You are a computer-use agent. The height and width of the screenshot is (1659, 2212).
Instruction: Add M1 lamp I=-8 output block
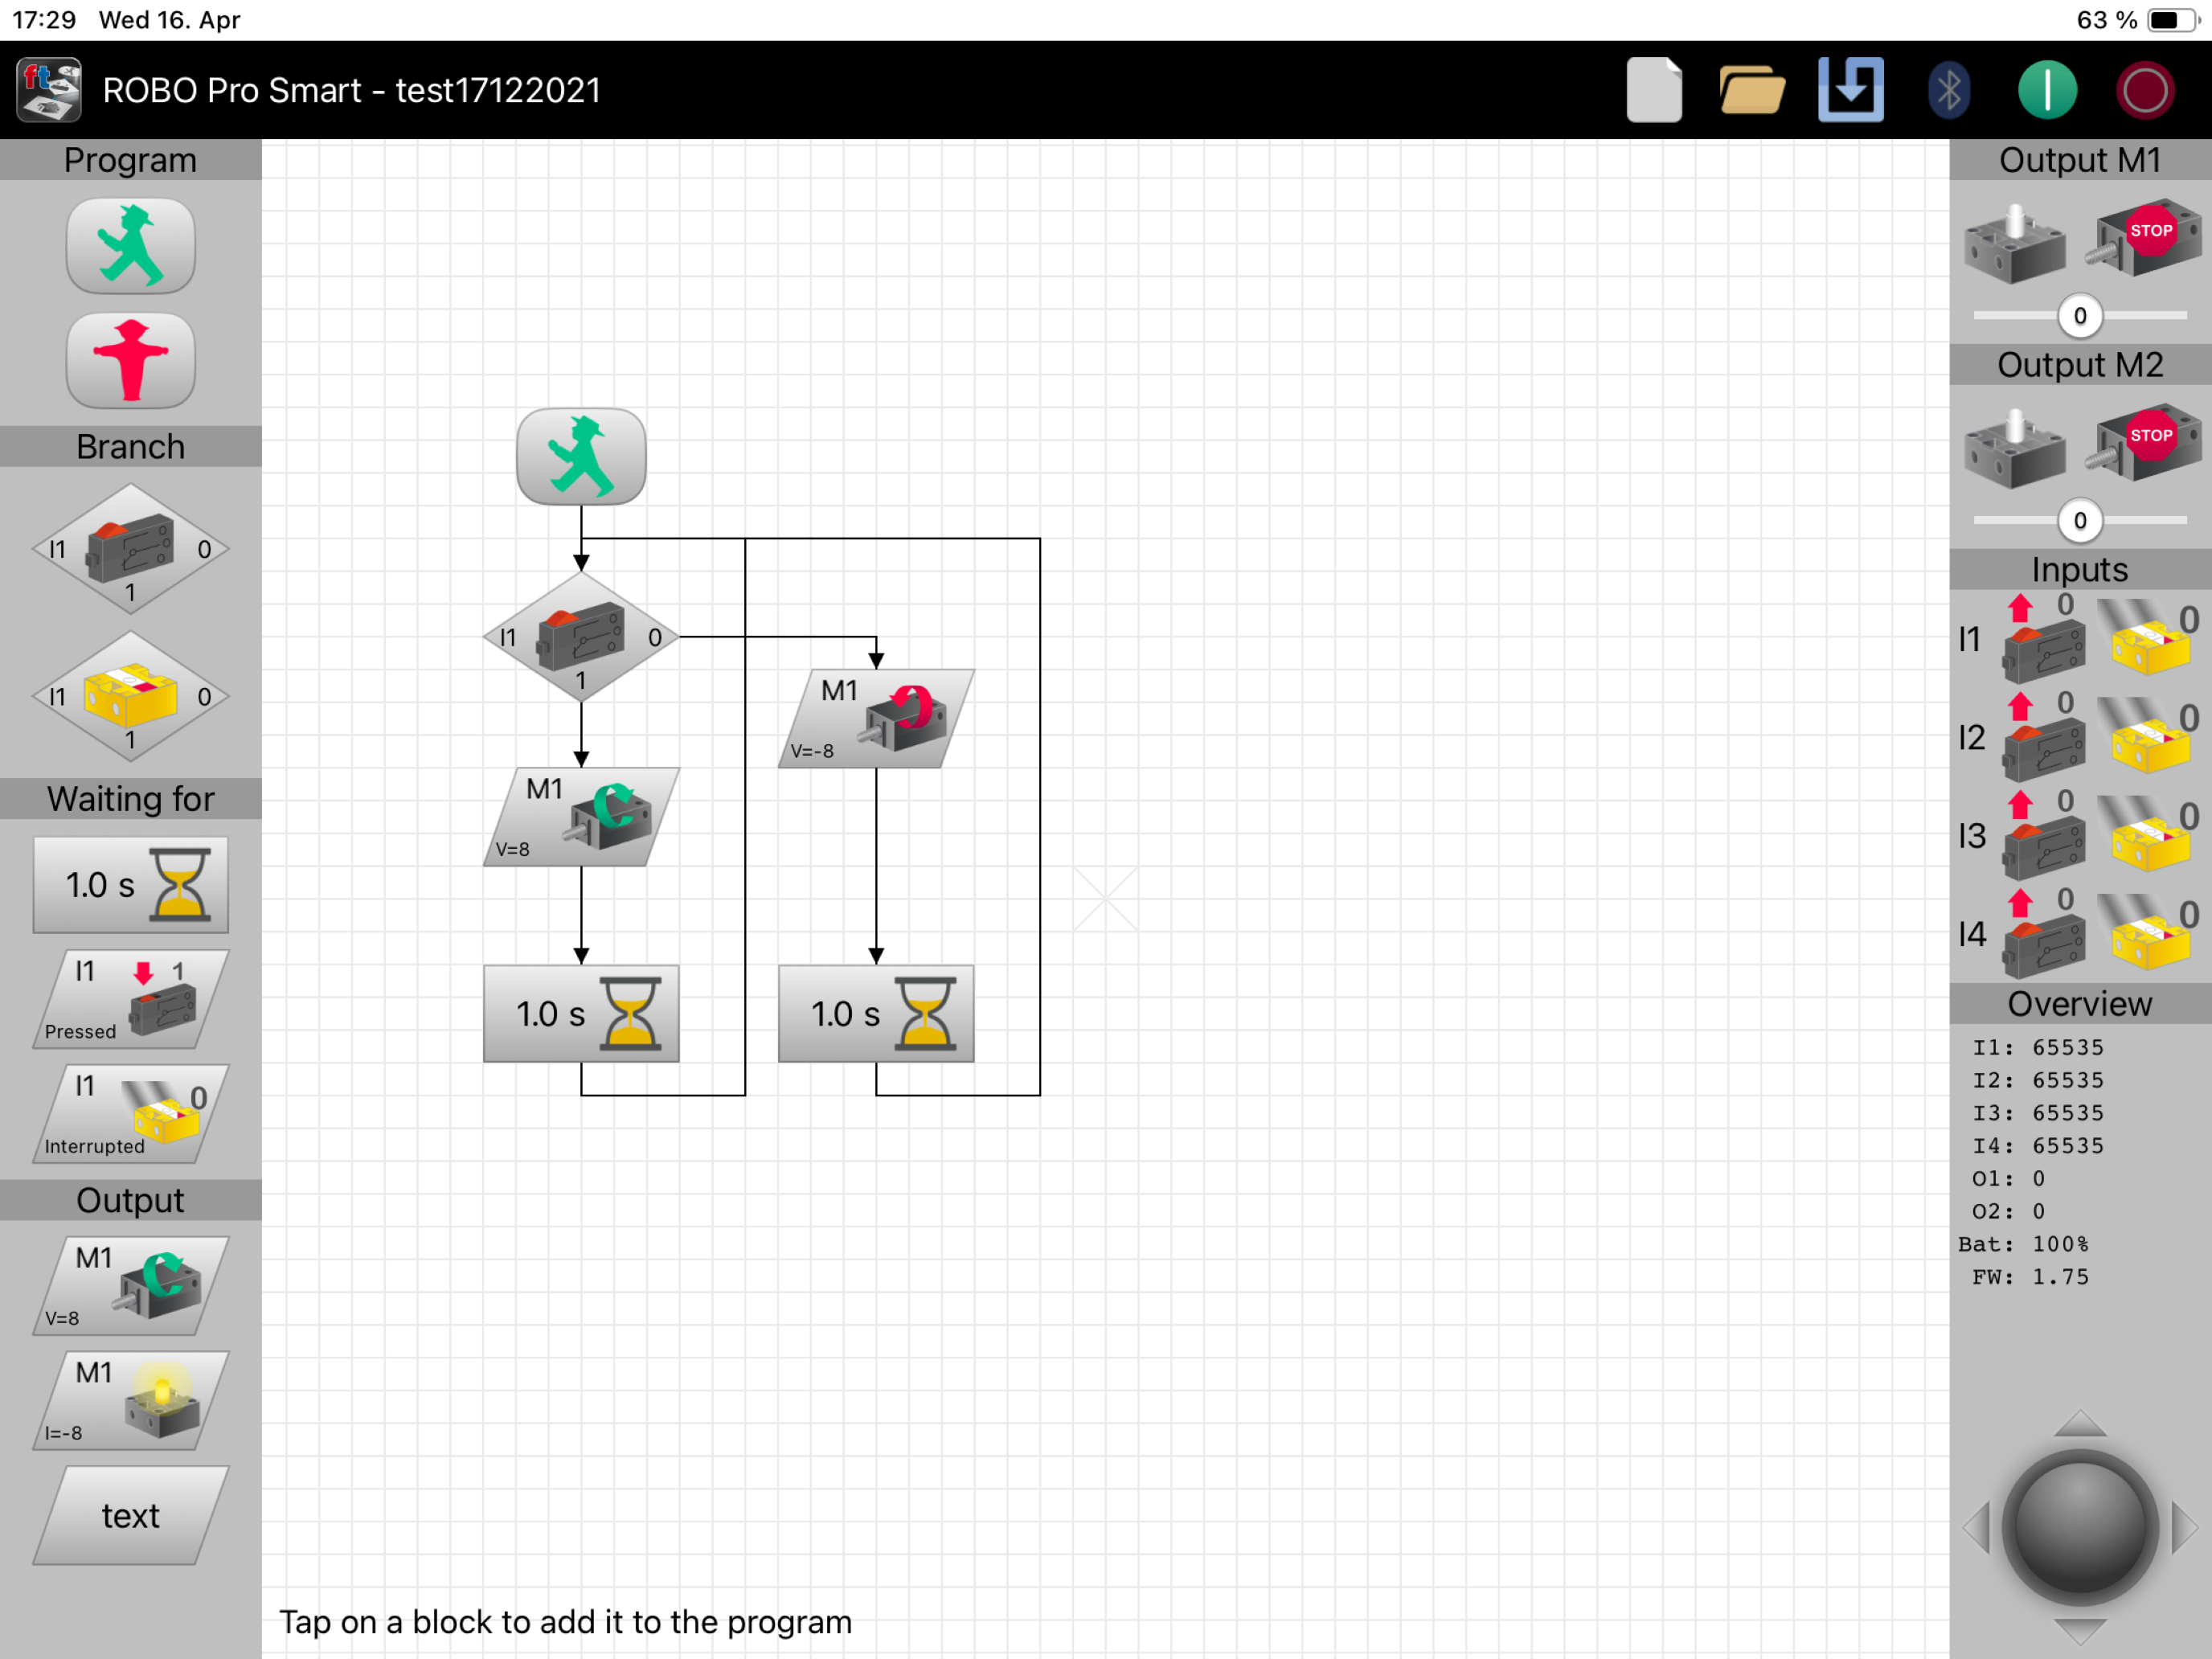pos(131,1401)
